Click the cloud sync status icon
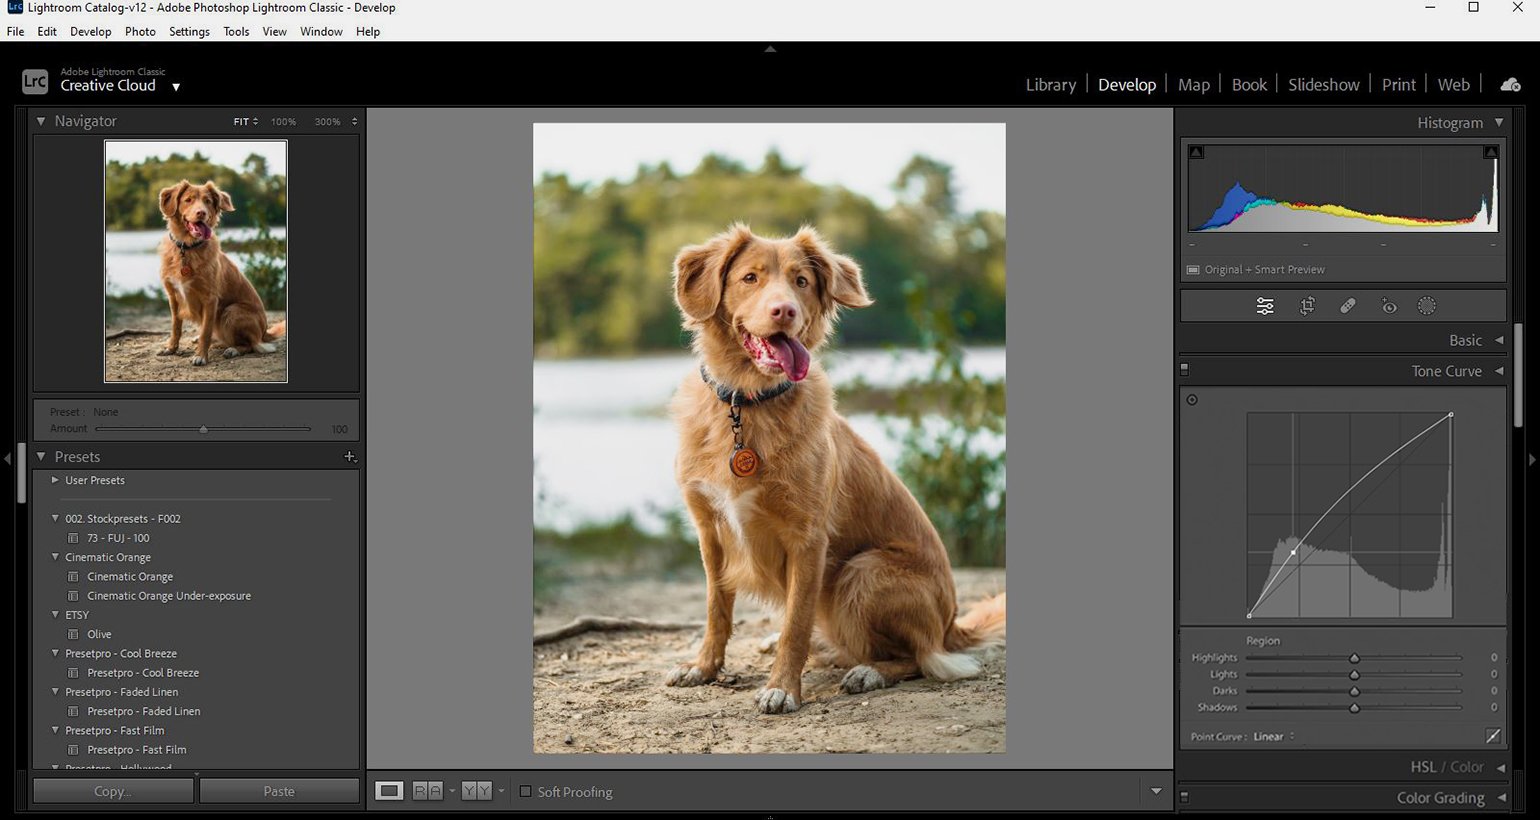This screenshot has width=1540, height=820. 1510,85
